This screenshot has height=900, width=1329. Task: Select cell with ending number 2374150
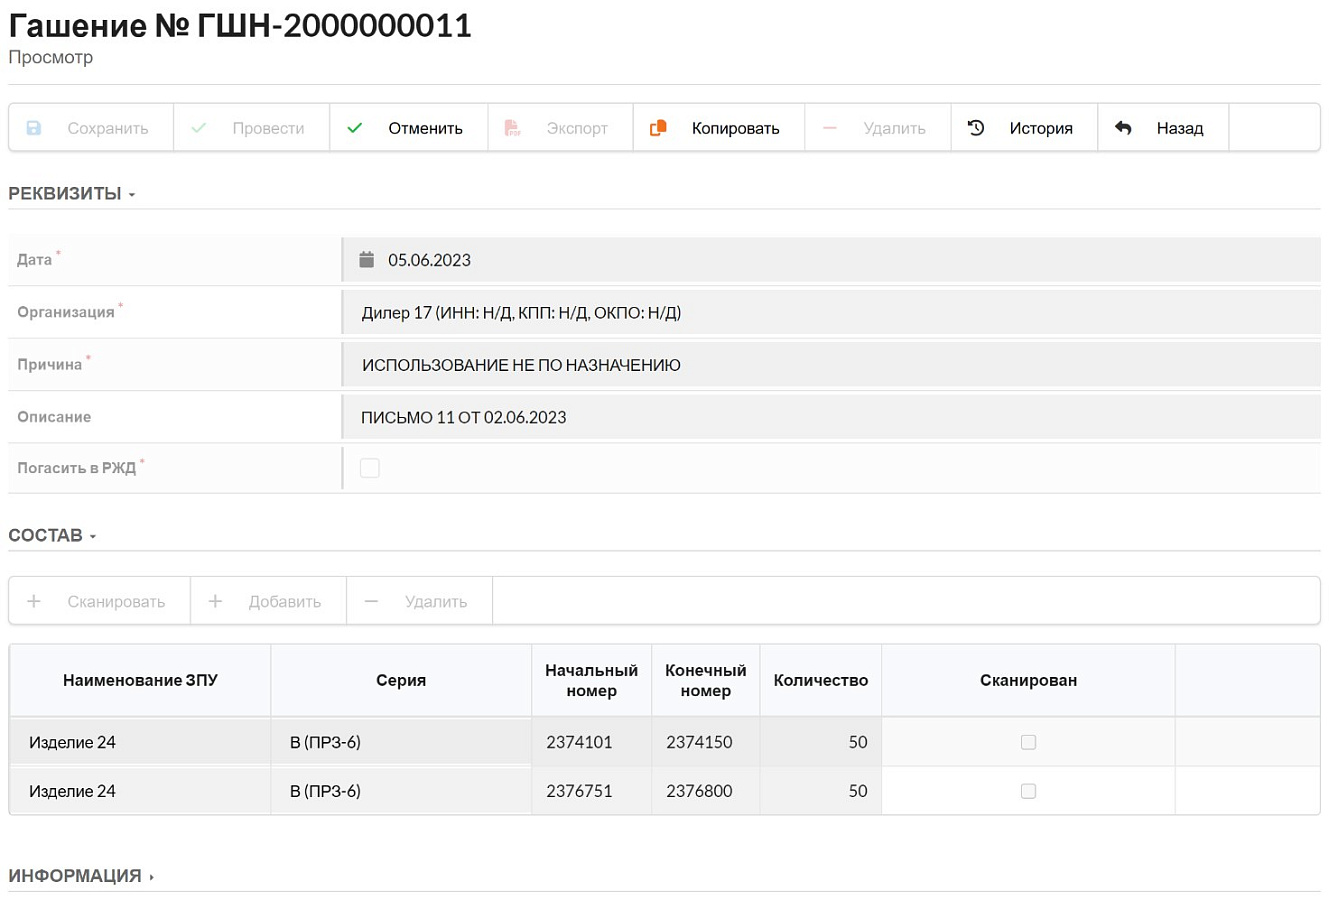tap(706, 742)
